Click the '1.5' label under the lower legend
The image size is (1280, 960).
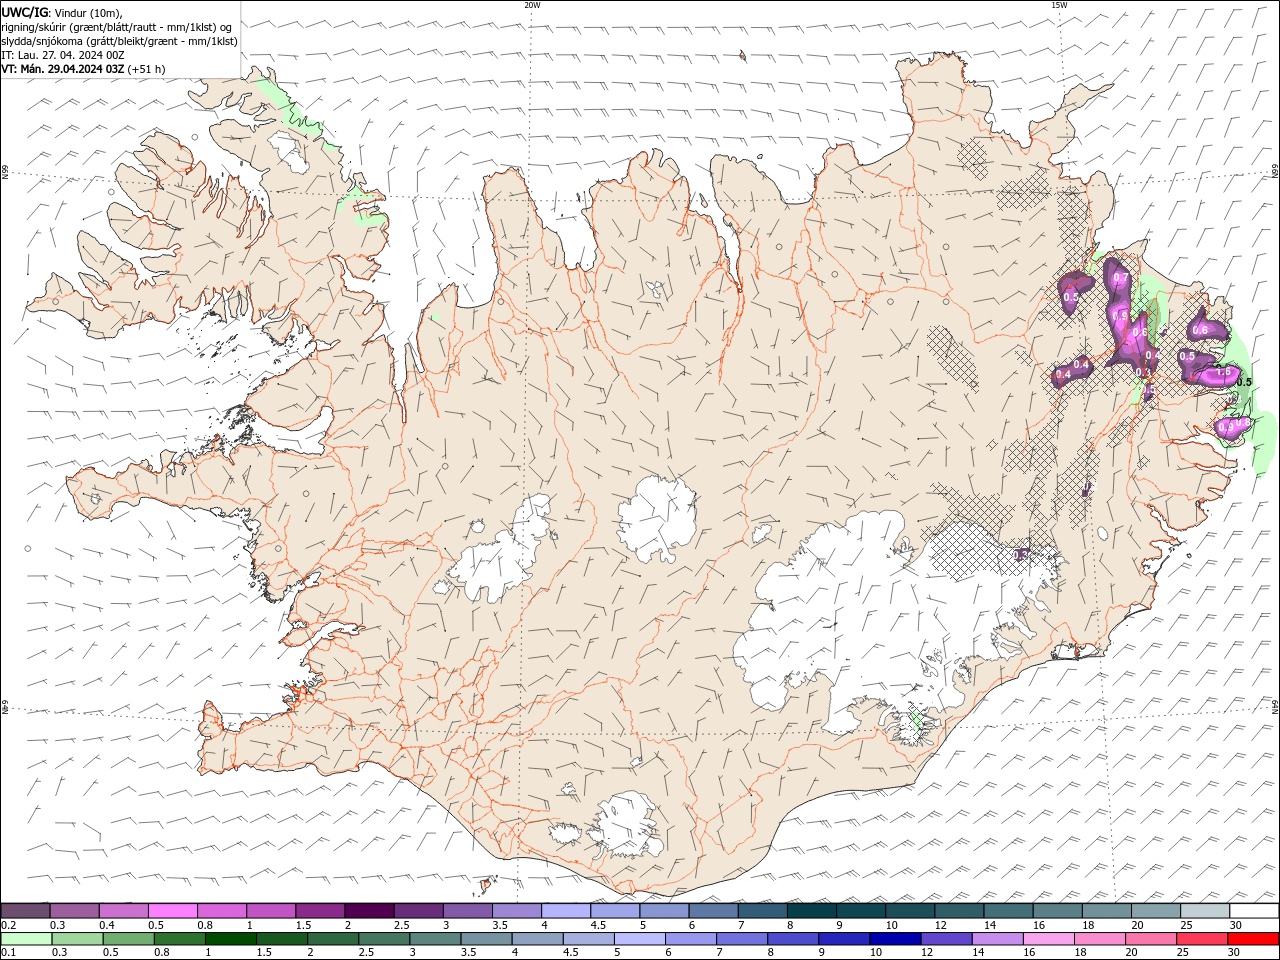click(x=265, y=952)
